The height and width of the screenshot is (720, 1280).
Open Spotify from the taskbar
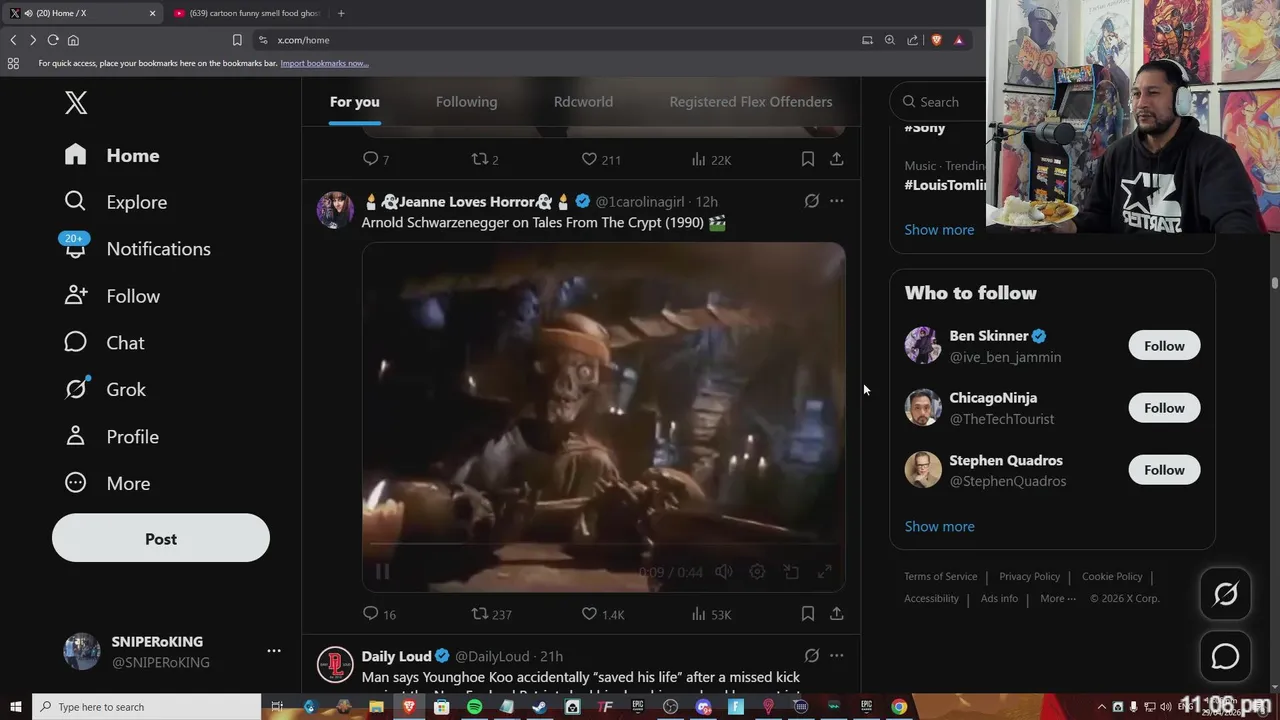(474, 707)
